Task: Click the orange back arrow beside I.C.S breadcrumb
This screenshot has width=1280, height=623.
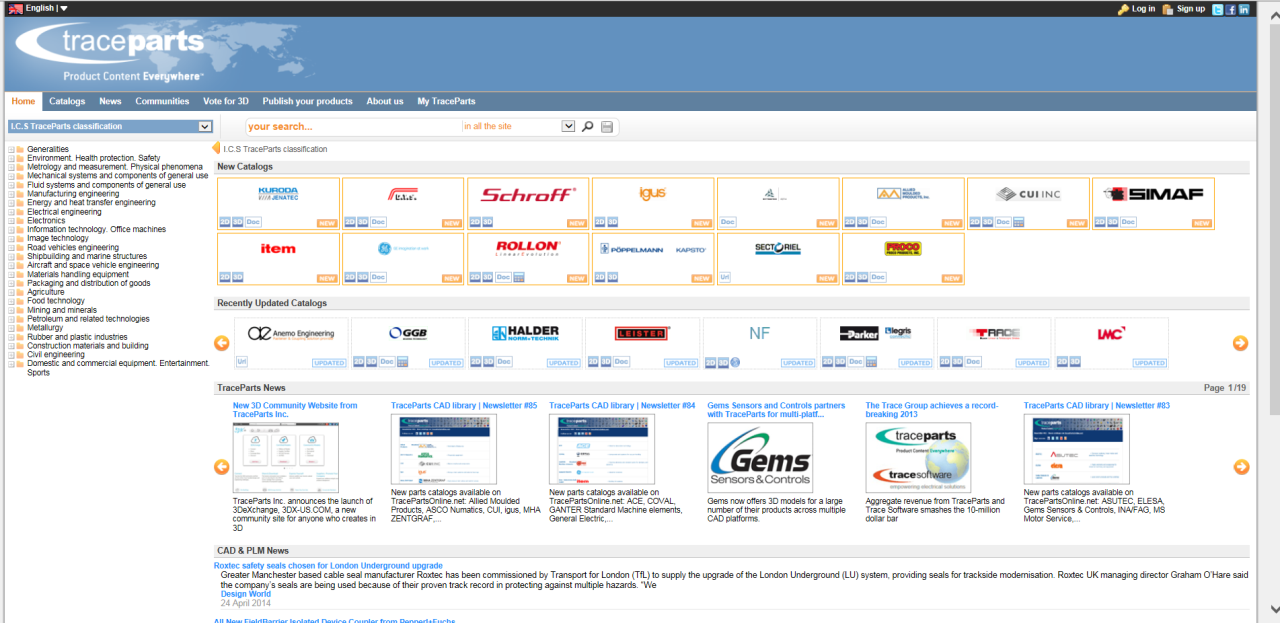Action: pyautogui.click(x=216, y=149)
